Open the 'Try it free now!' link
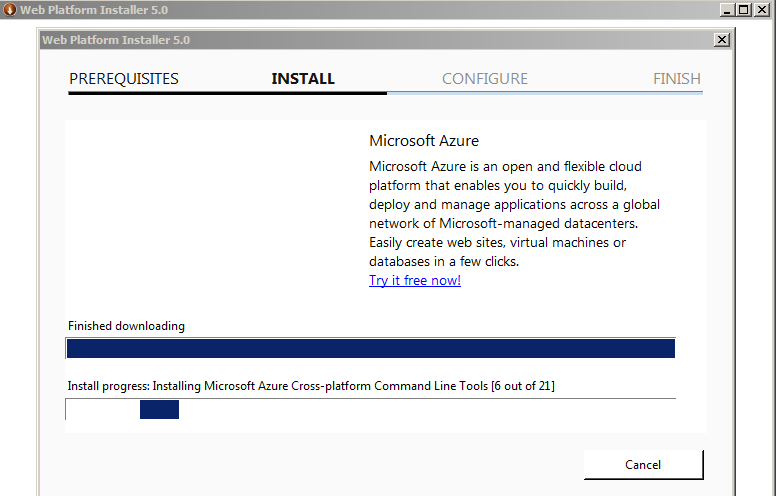This screenshot has height=496, width=776. 415,280
